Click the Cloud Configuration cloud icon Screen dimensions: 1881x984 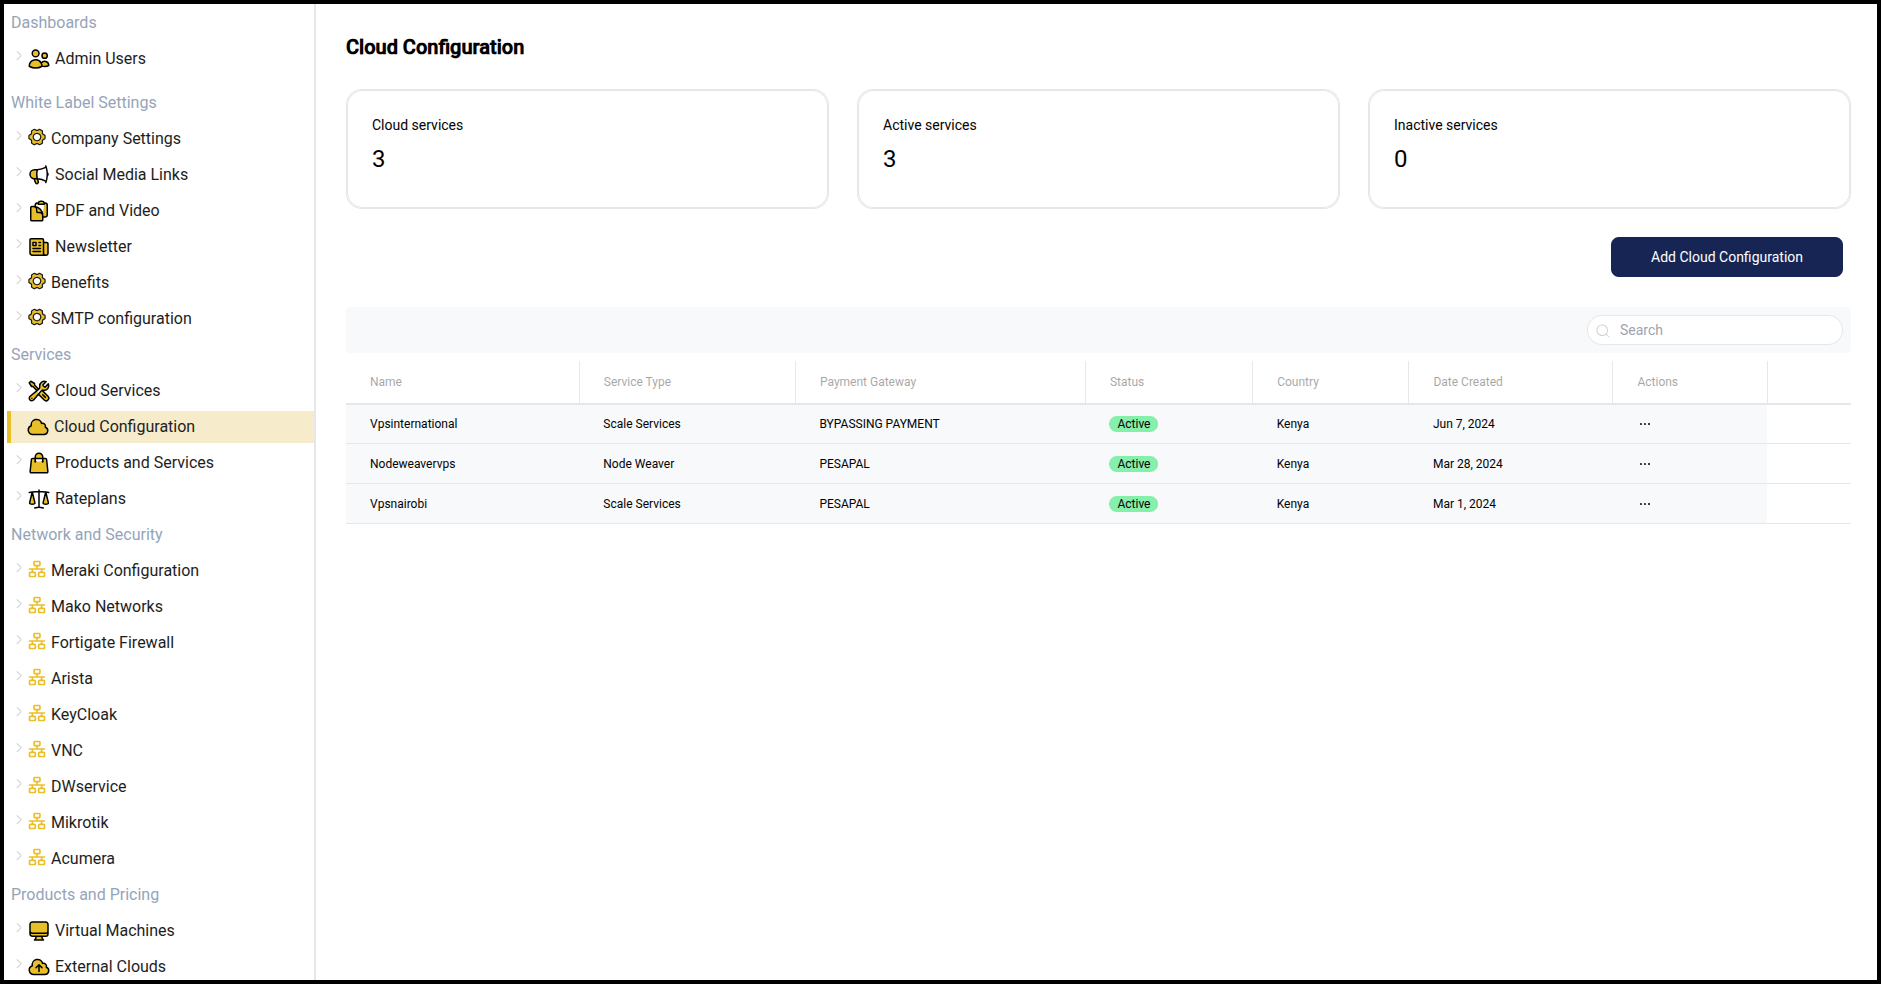pos(38,427)
